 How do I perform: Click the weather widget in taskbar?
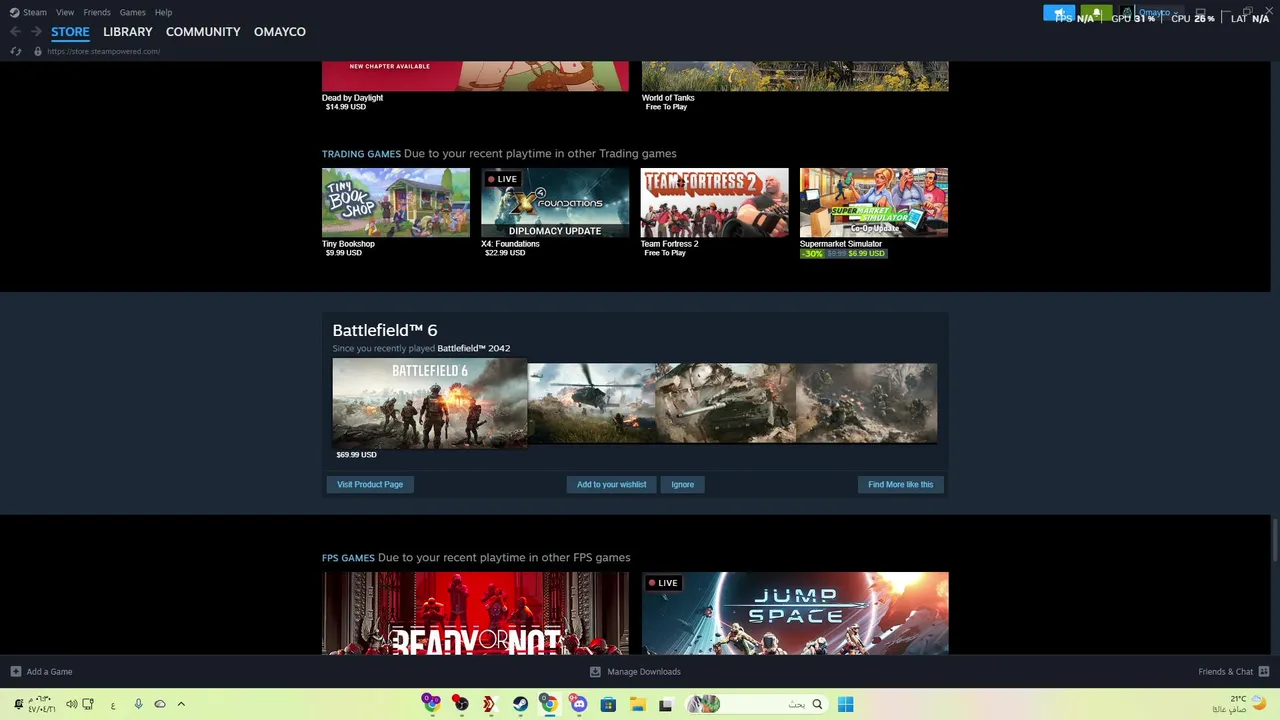(x=1240, y=704)
